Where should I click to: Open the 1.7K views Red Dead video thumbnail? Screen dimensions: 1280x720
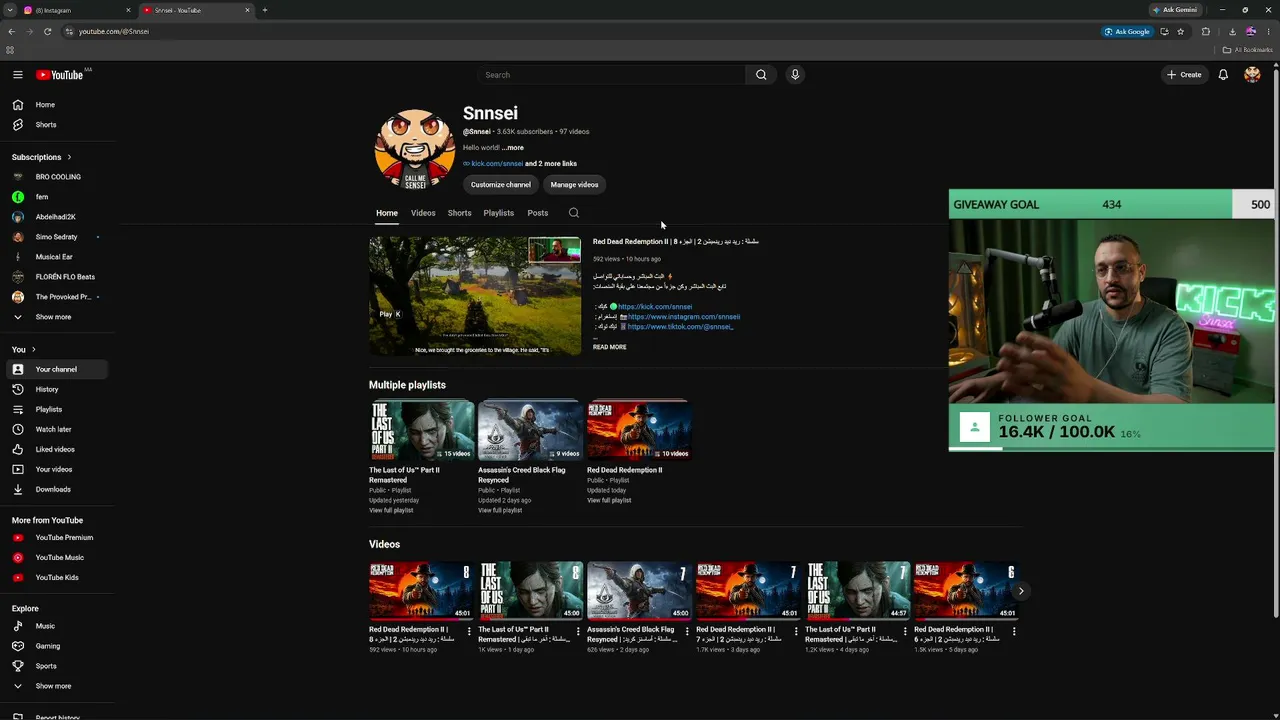pos(748,591)
